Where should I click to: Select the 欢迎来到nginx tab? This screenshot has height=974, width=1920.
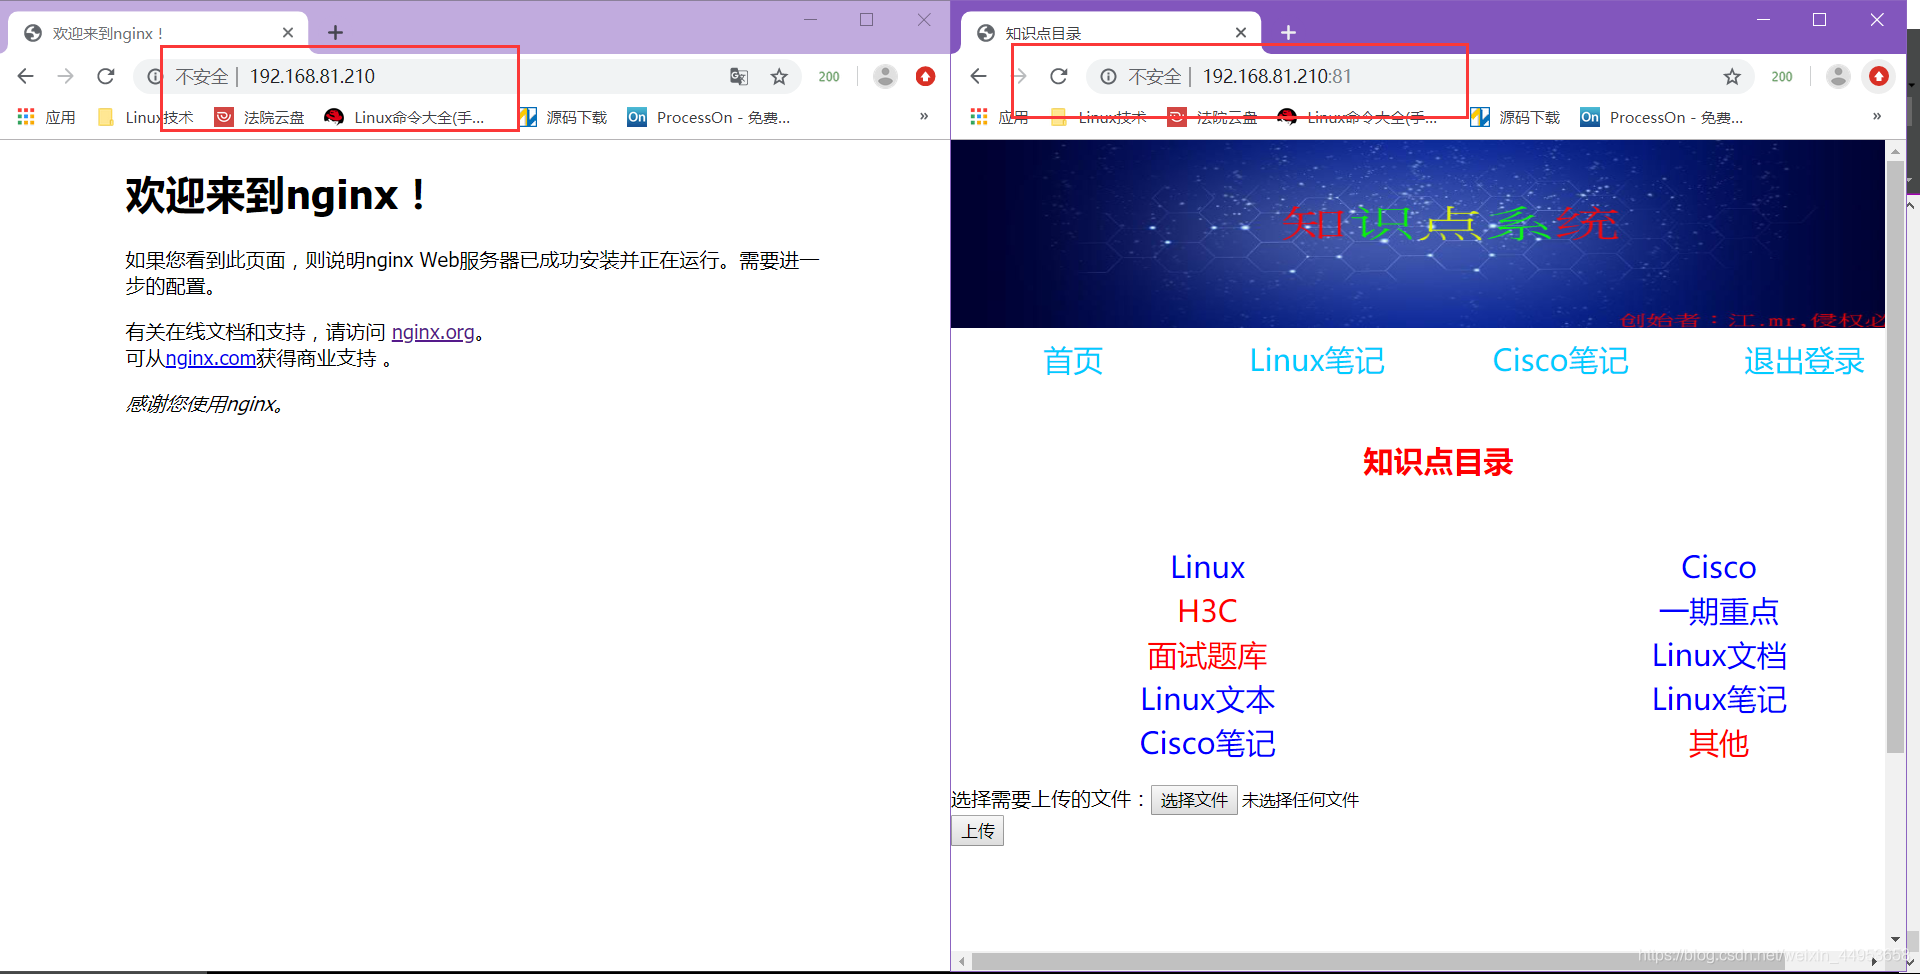140,31
